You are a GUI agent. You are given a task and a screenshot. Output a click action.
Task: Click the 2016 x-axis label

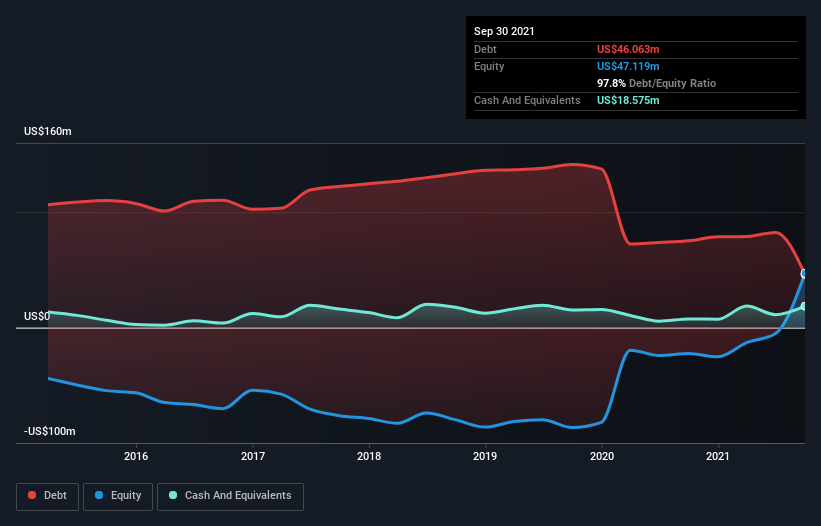point(136,456)
